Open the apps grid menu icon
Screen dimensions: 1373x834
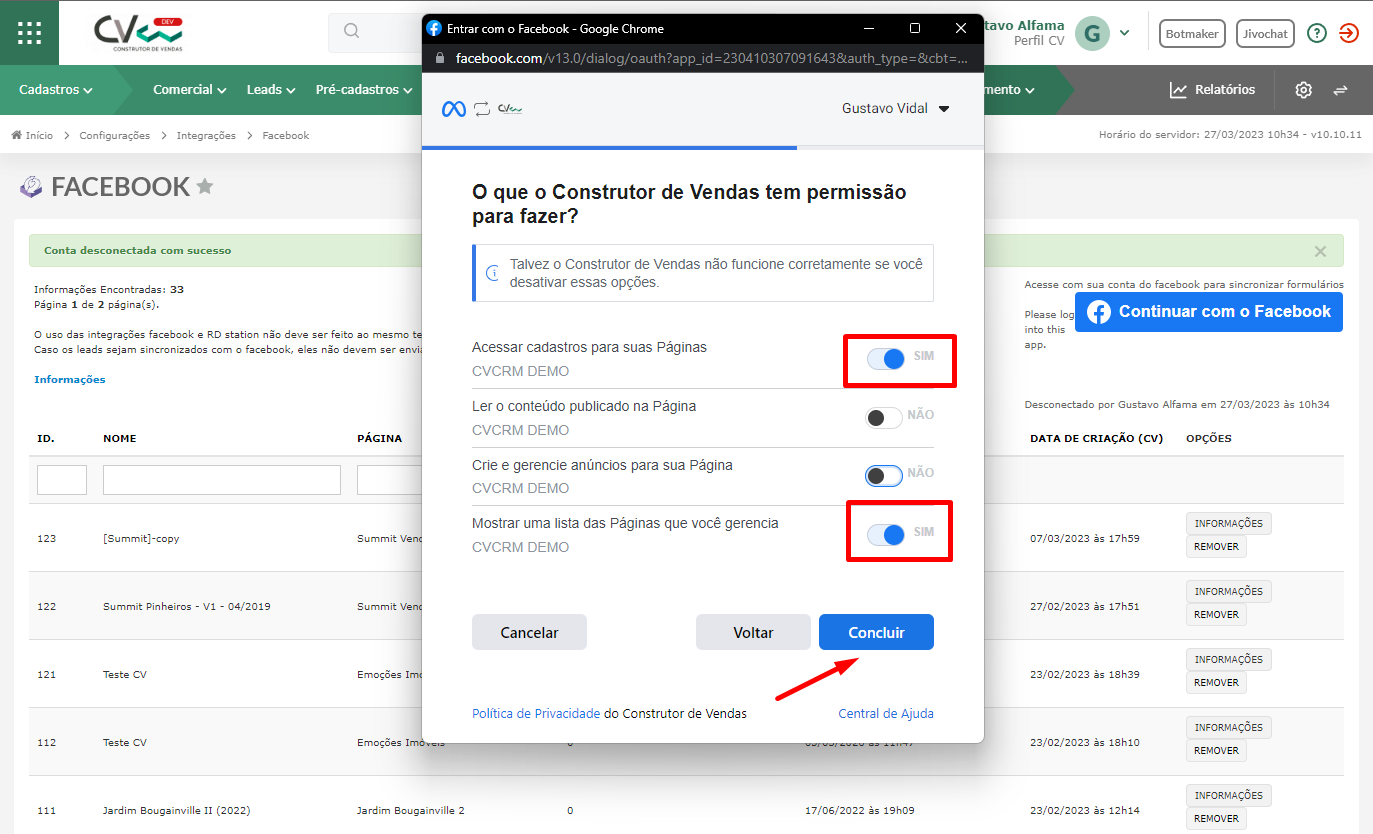[29, 32]
